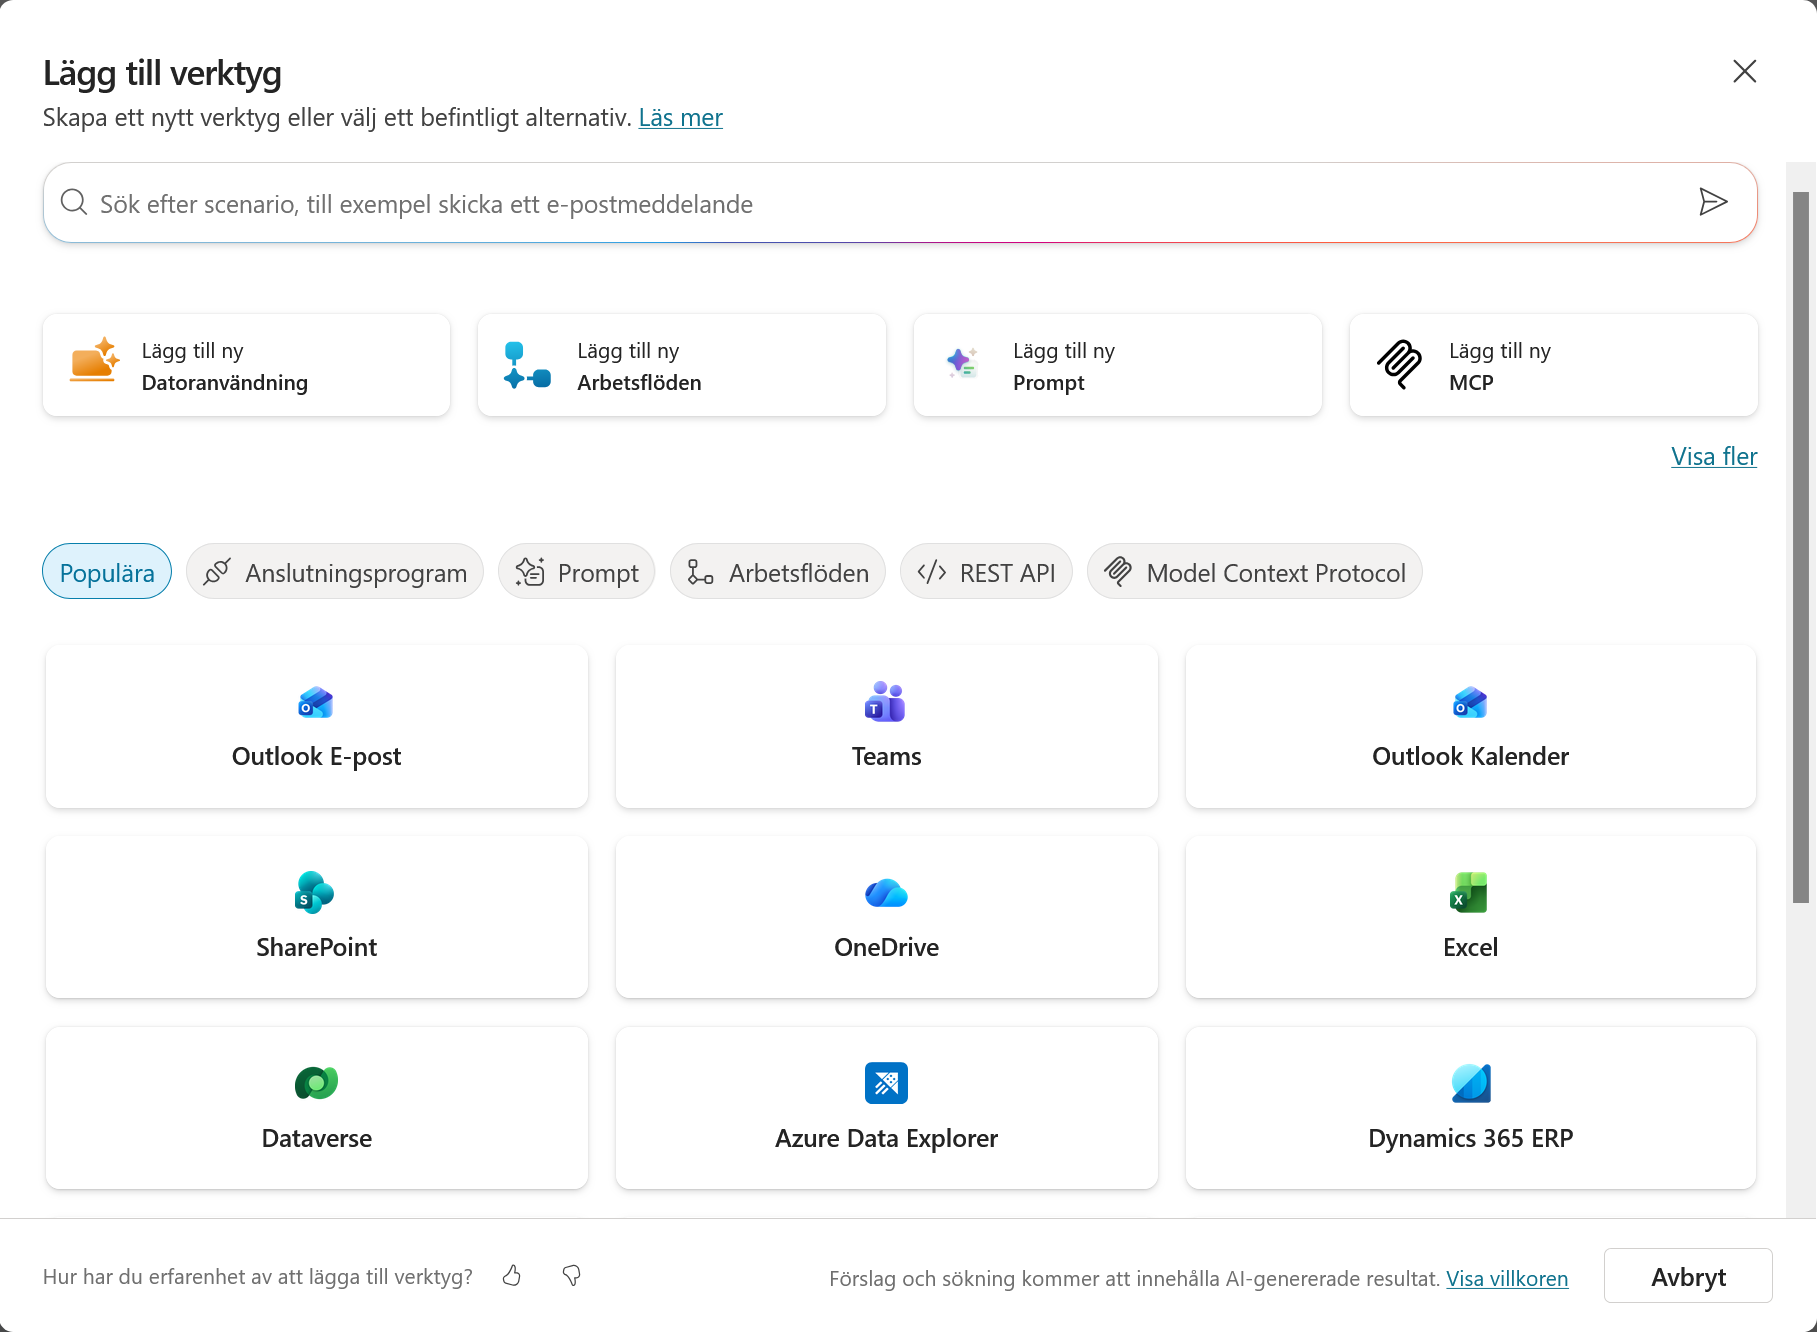Click the Azure Data Explorer icon
The height and width of the screenshot is (1332, 1817).
point(886,1083)
